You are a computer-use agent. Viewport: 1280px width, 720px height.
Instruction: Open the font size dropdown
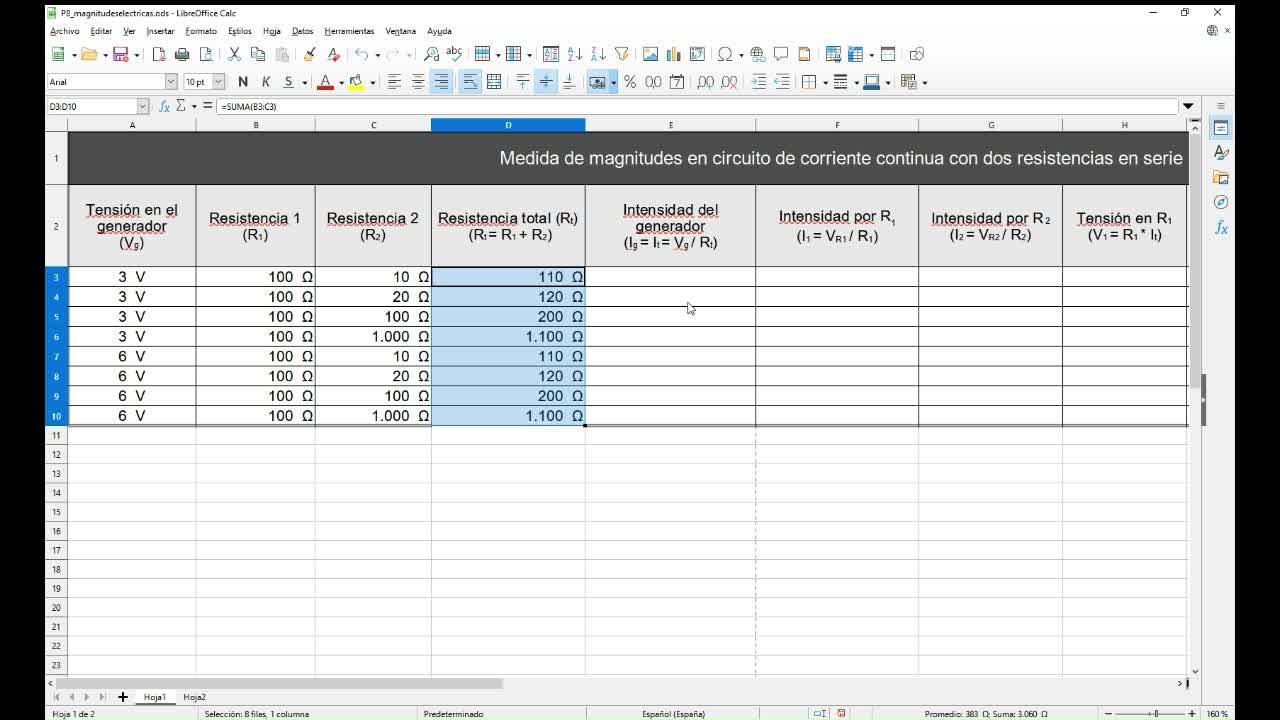[218, 82]
